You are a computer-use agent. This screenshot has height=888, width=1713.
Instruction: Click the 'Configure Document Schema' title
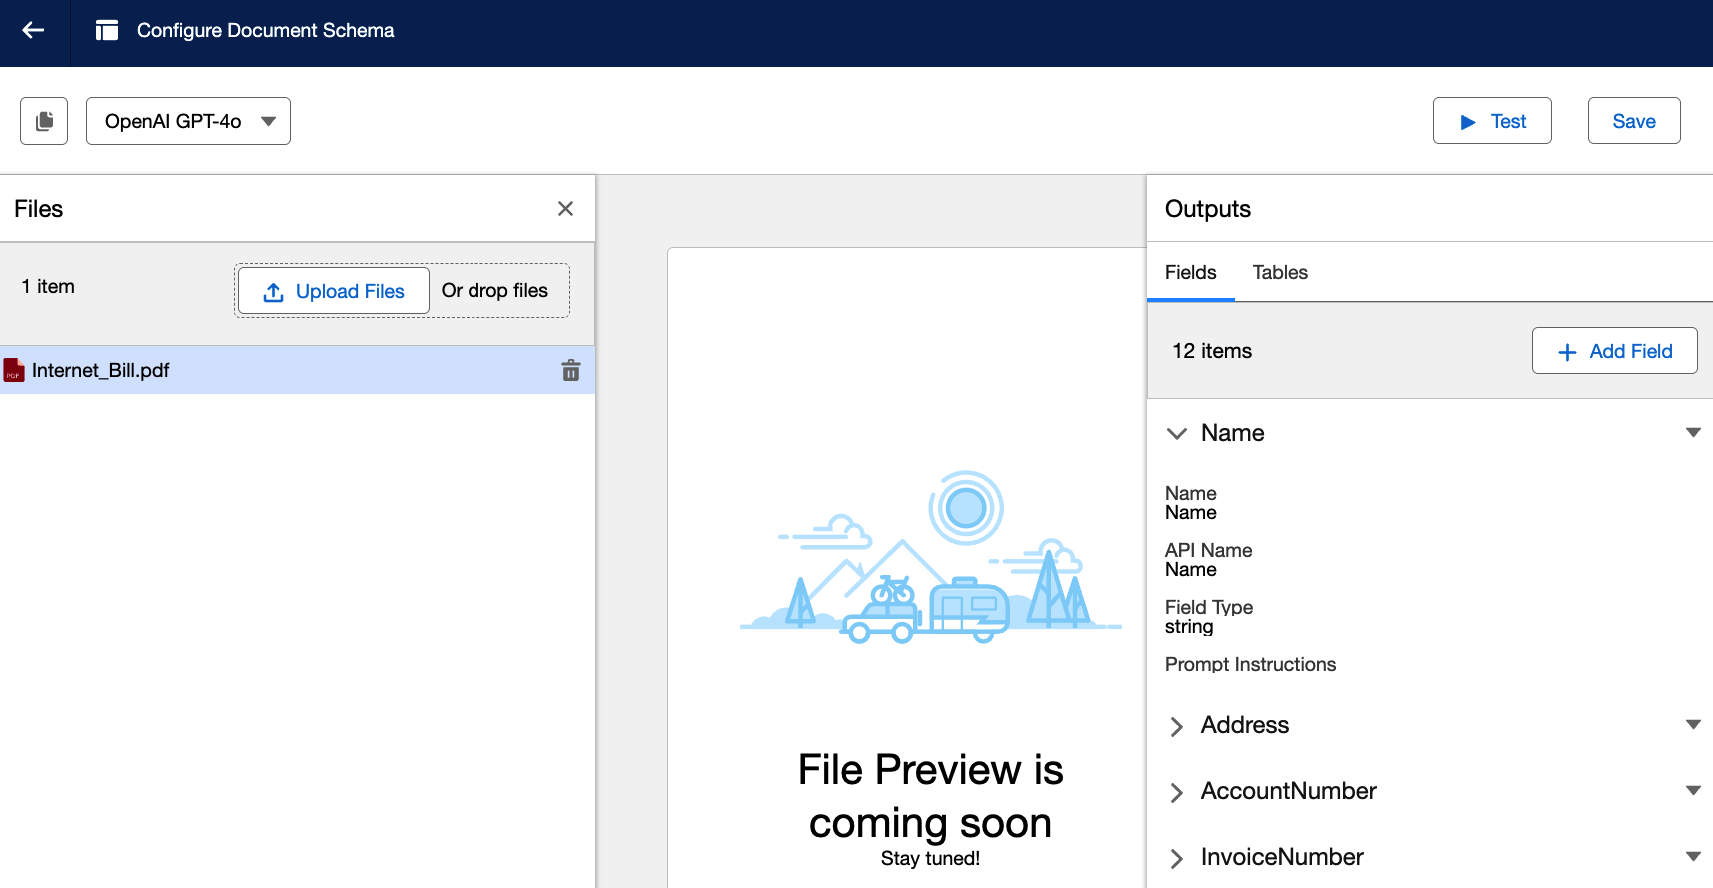265,31
